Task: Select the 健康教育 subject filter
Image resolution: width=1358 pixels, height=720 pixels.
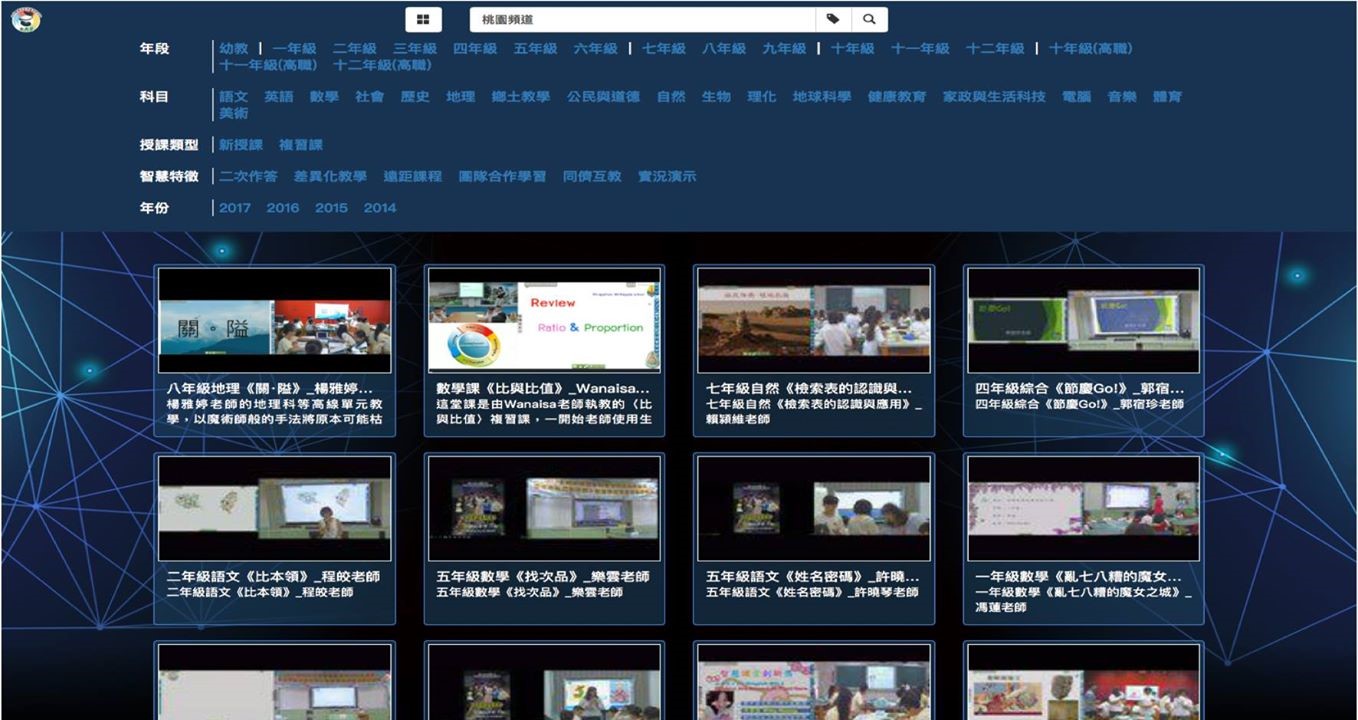Action: [897, 97]
